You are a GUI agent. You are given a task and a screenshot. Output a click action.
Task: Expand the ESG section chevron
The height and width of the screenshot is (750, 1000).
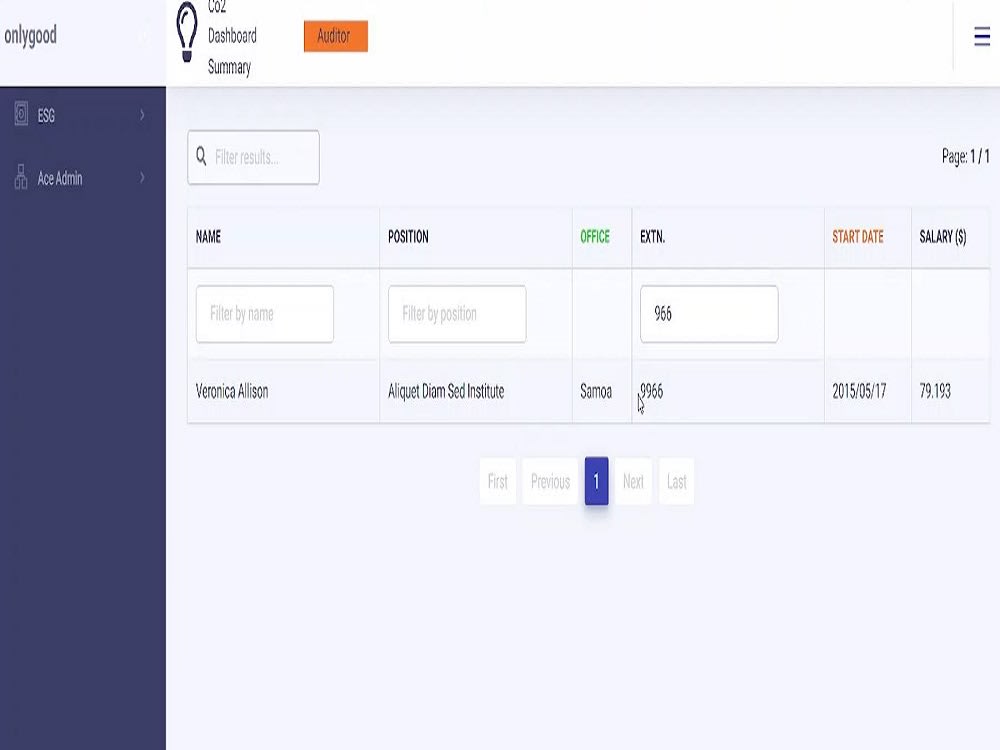[x=140, y=115]
